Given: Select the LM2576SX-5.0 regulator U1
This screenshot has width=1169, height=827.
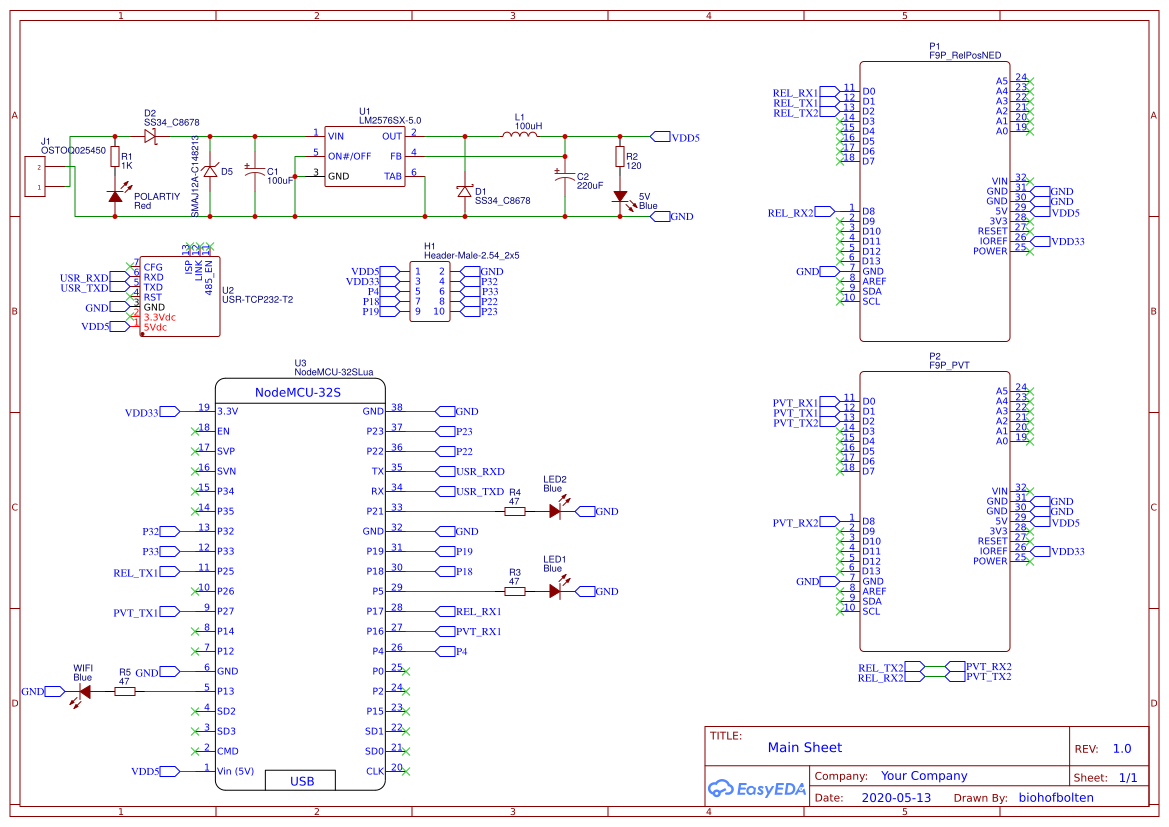Looking at the screenshot, I should pos(366,158).
